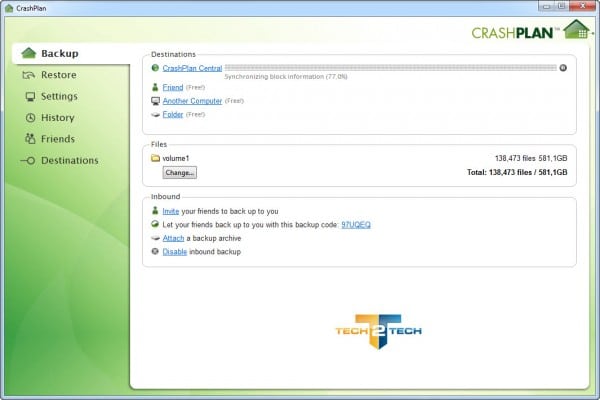This screenshot has height=400, width=600.
Task: Click the Destinations icon in sidebar
Action: click(30, 160)
